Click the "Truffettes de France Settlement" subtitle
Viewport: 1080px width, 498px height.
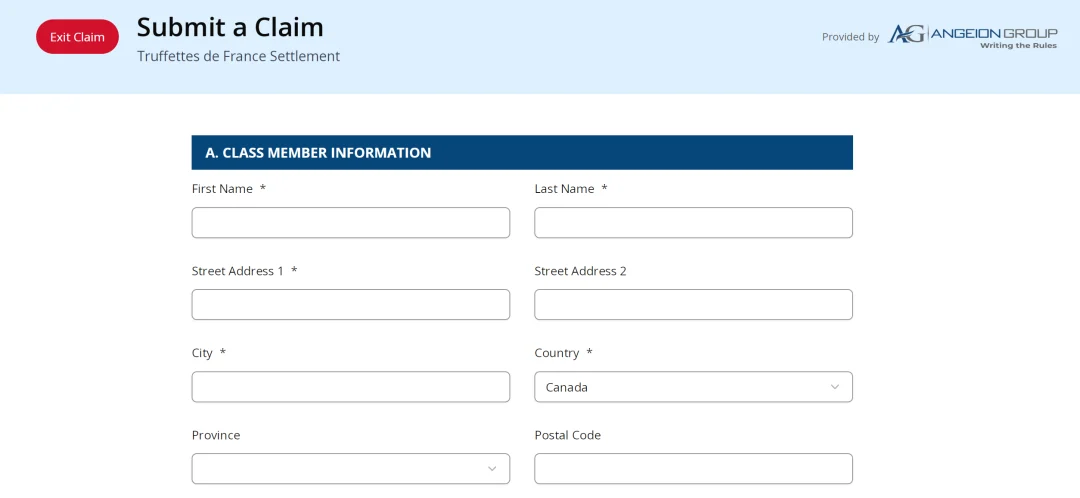tap(238, 56)
